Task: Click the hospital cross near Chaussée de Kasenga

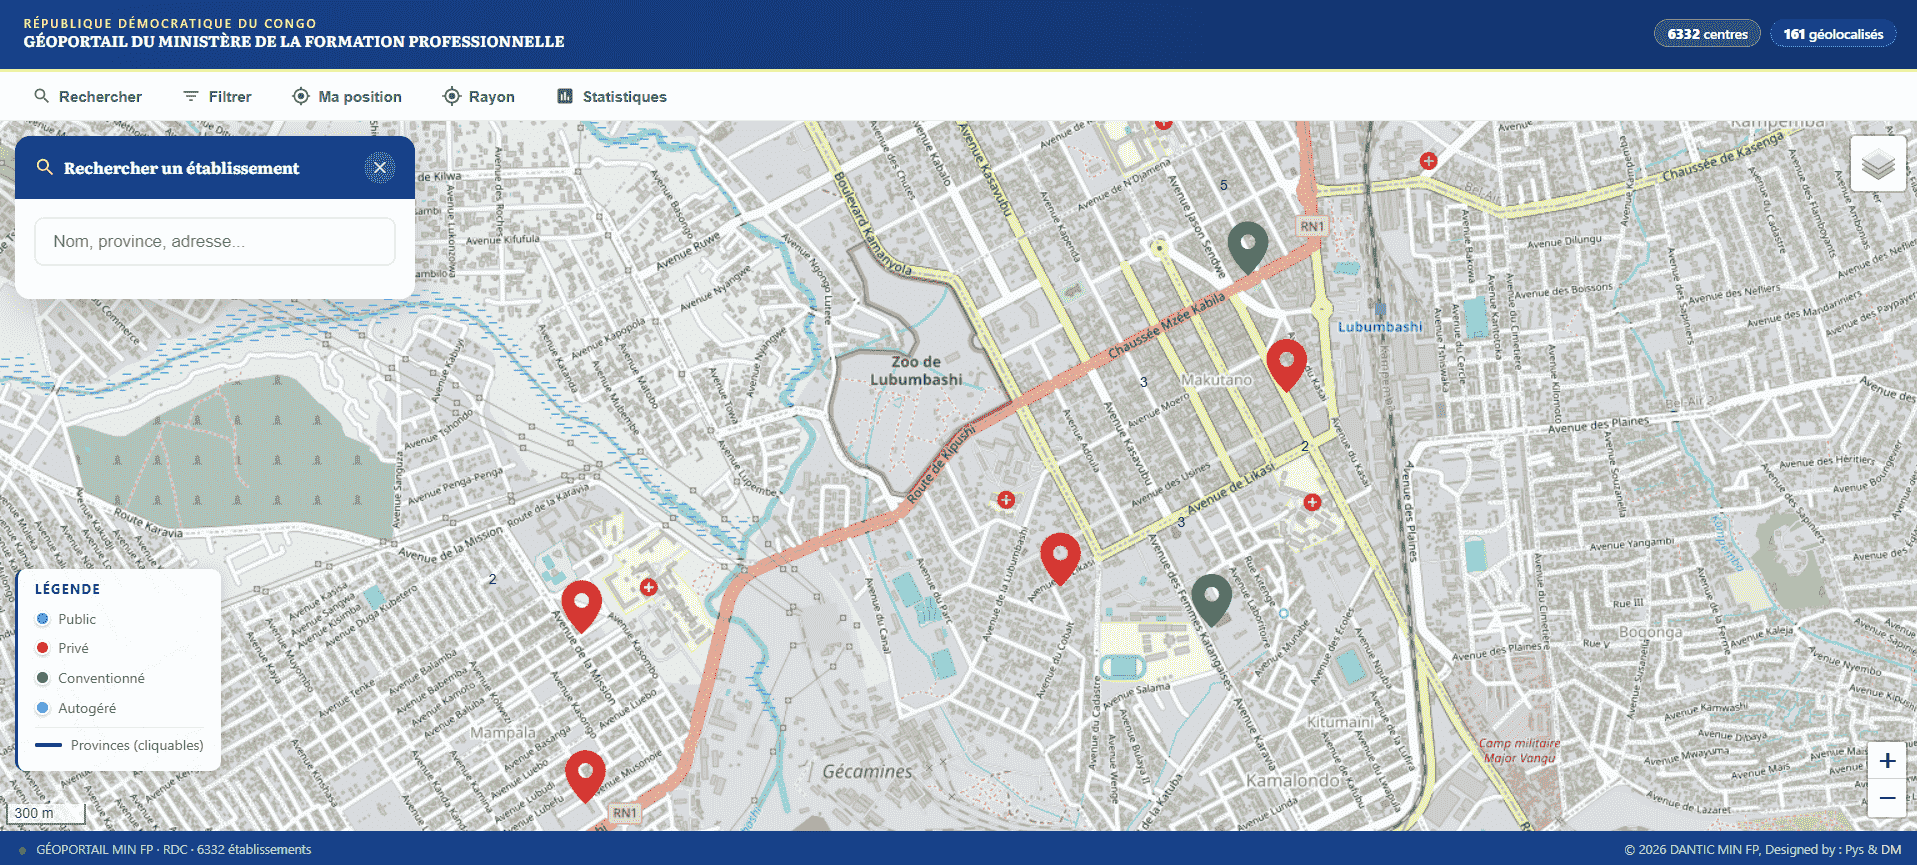Action: pyautogui.click(x=1429, y=161)
